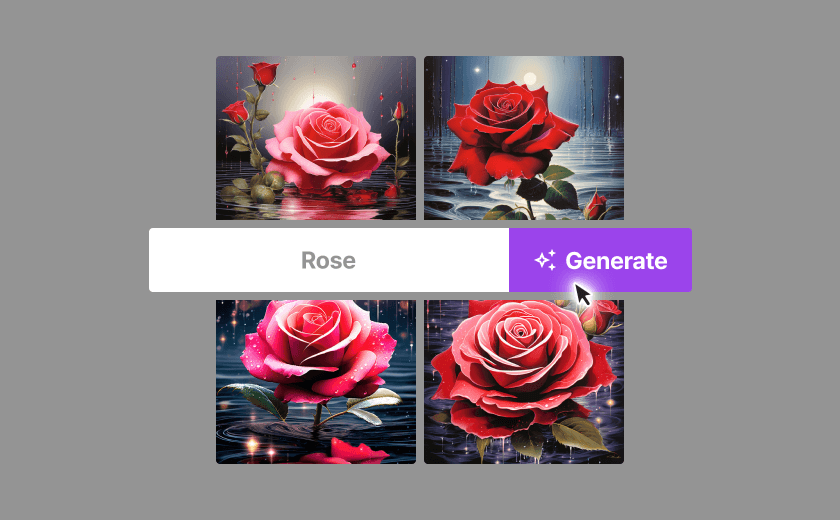
Task: Click the green bud cluster beside the pink rose
Action: coord(265,186)
